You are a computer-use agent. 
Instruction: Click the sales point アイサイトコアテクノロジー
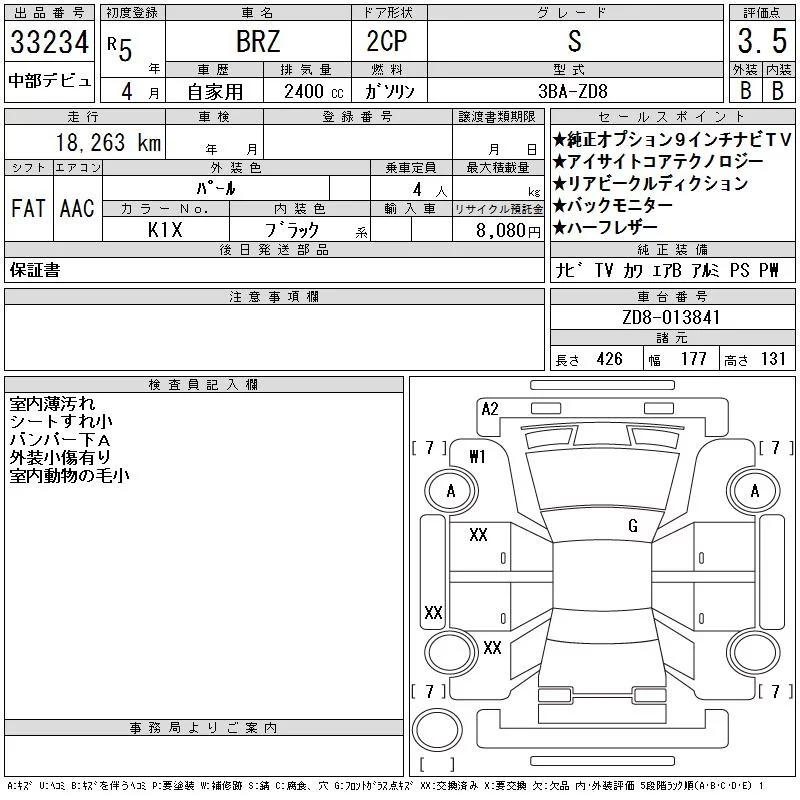point(658,161)
